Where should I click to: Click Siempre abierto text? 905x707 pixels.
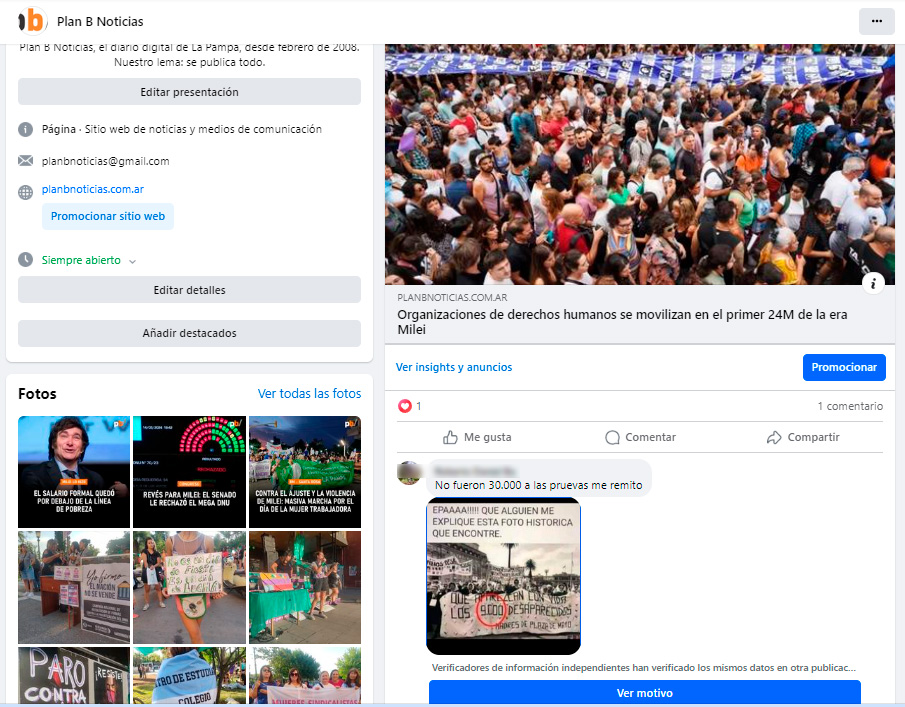coord(81,260)
